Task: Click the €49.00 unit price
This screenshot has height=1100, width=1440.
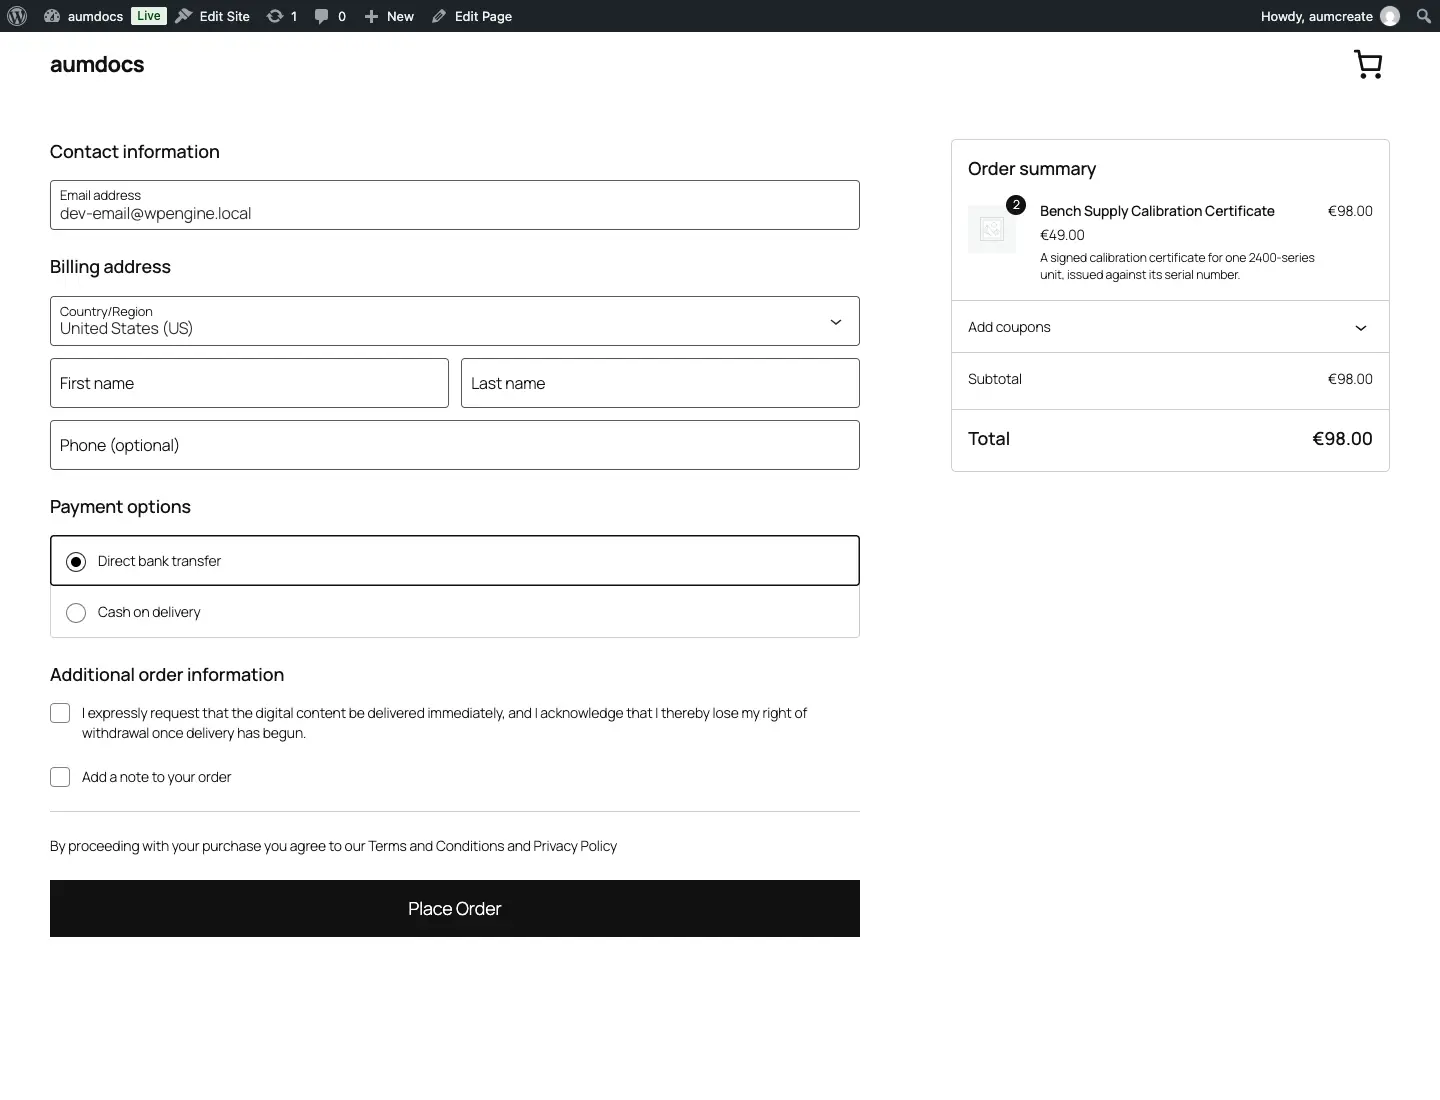Action: tap(1062, 235)
